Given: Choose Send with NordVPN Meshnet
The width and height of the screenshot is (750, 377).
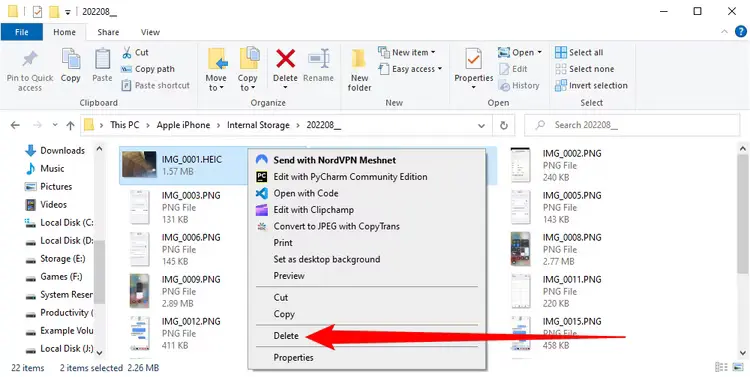Looking at the screenshot, I should pyautogui.click(x=367, y=160).
